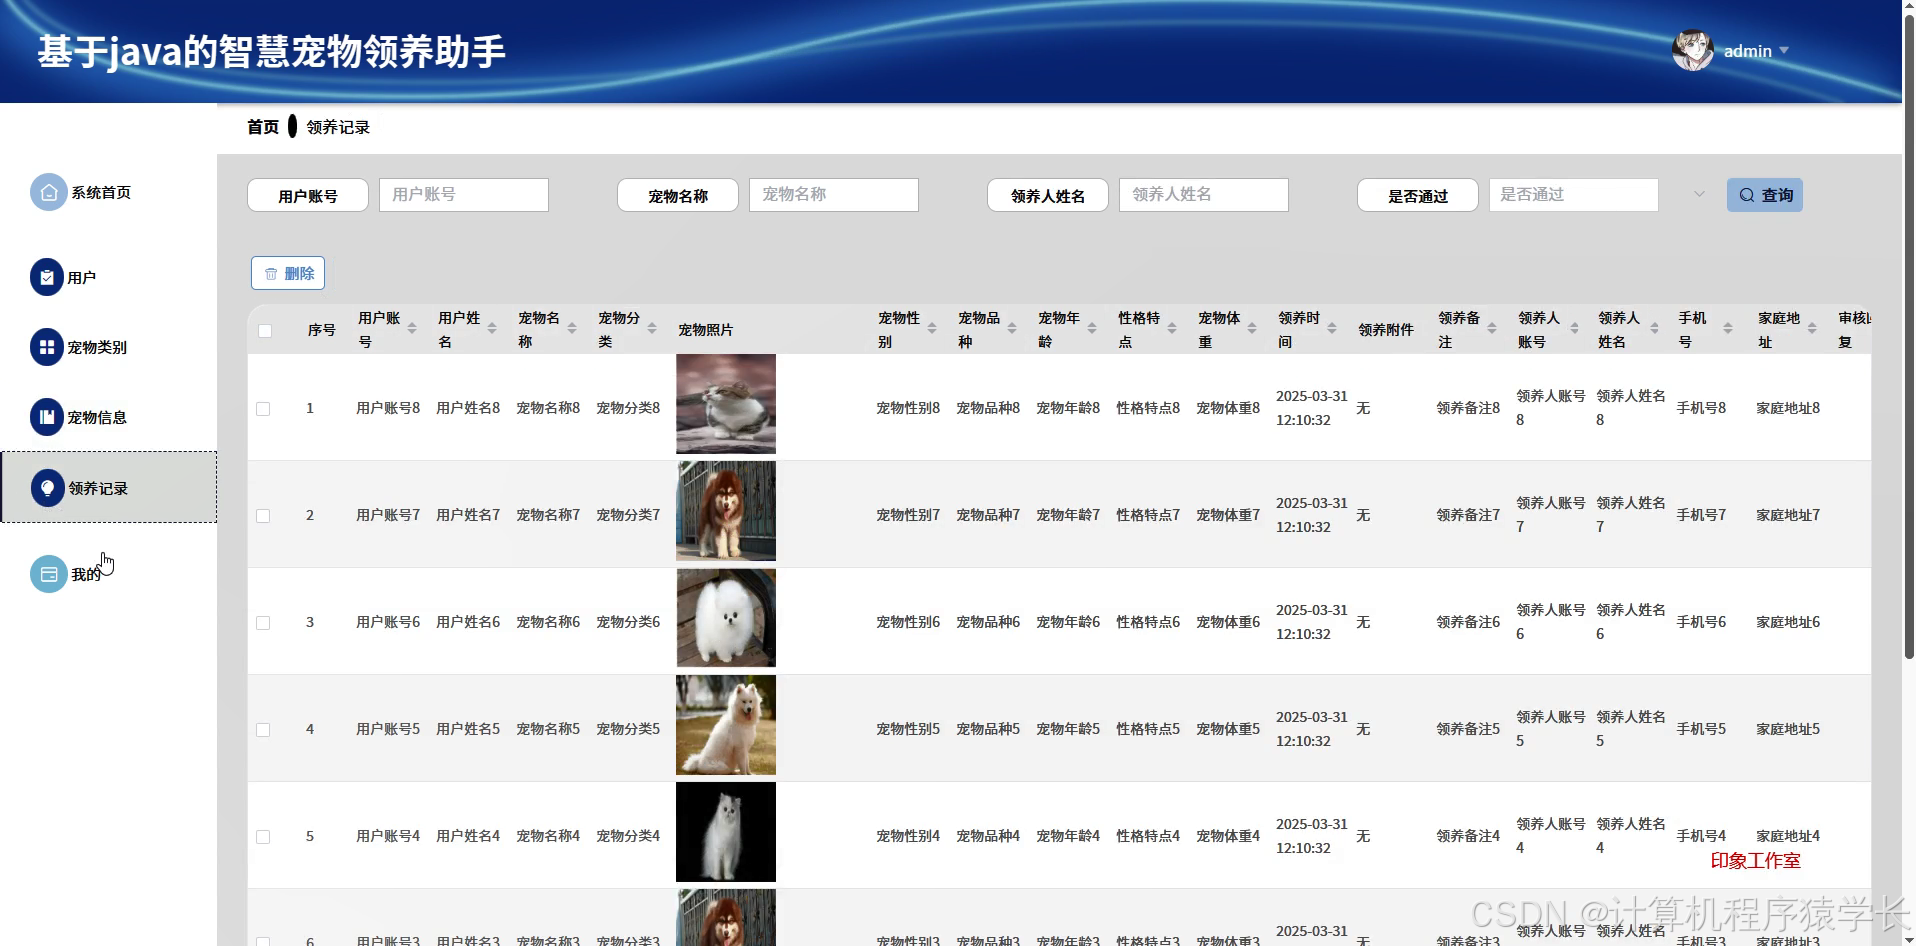Focus the 用户账号 search input
This screenshot has height=946, width=1916.
click(464, 195)
